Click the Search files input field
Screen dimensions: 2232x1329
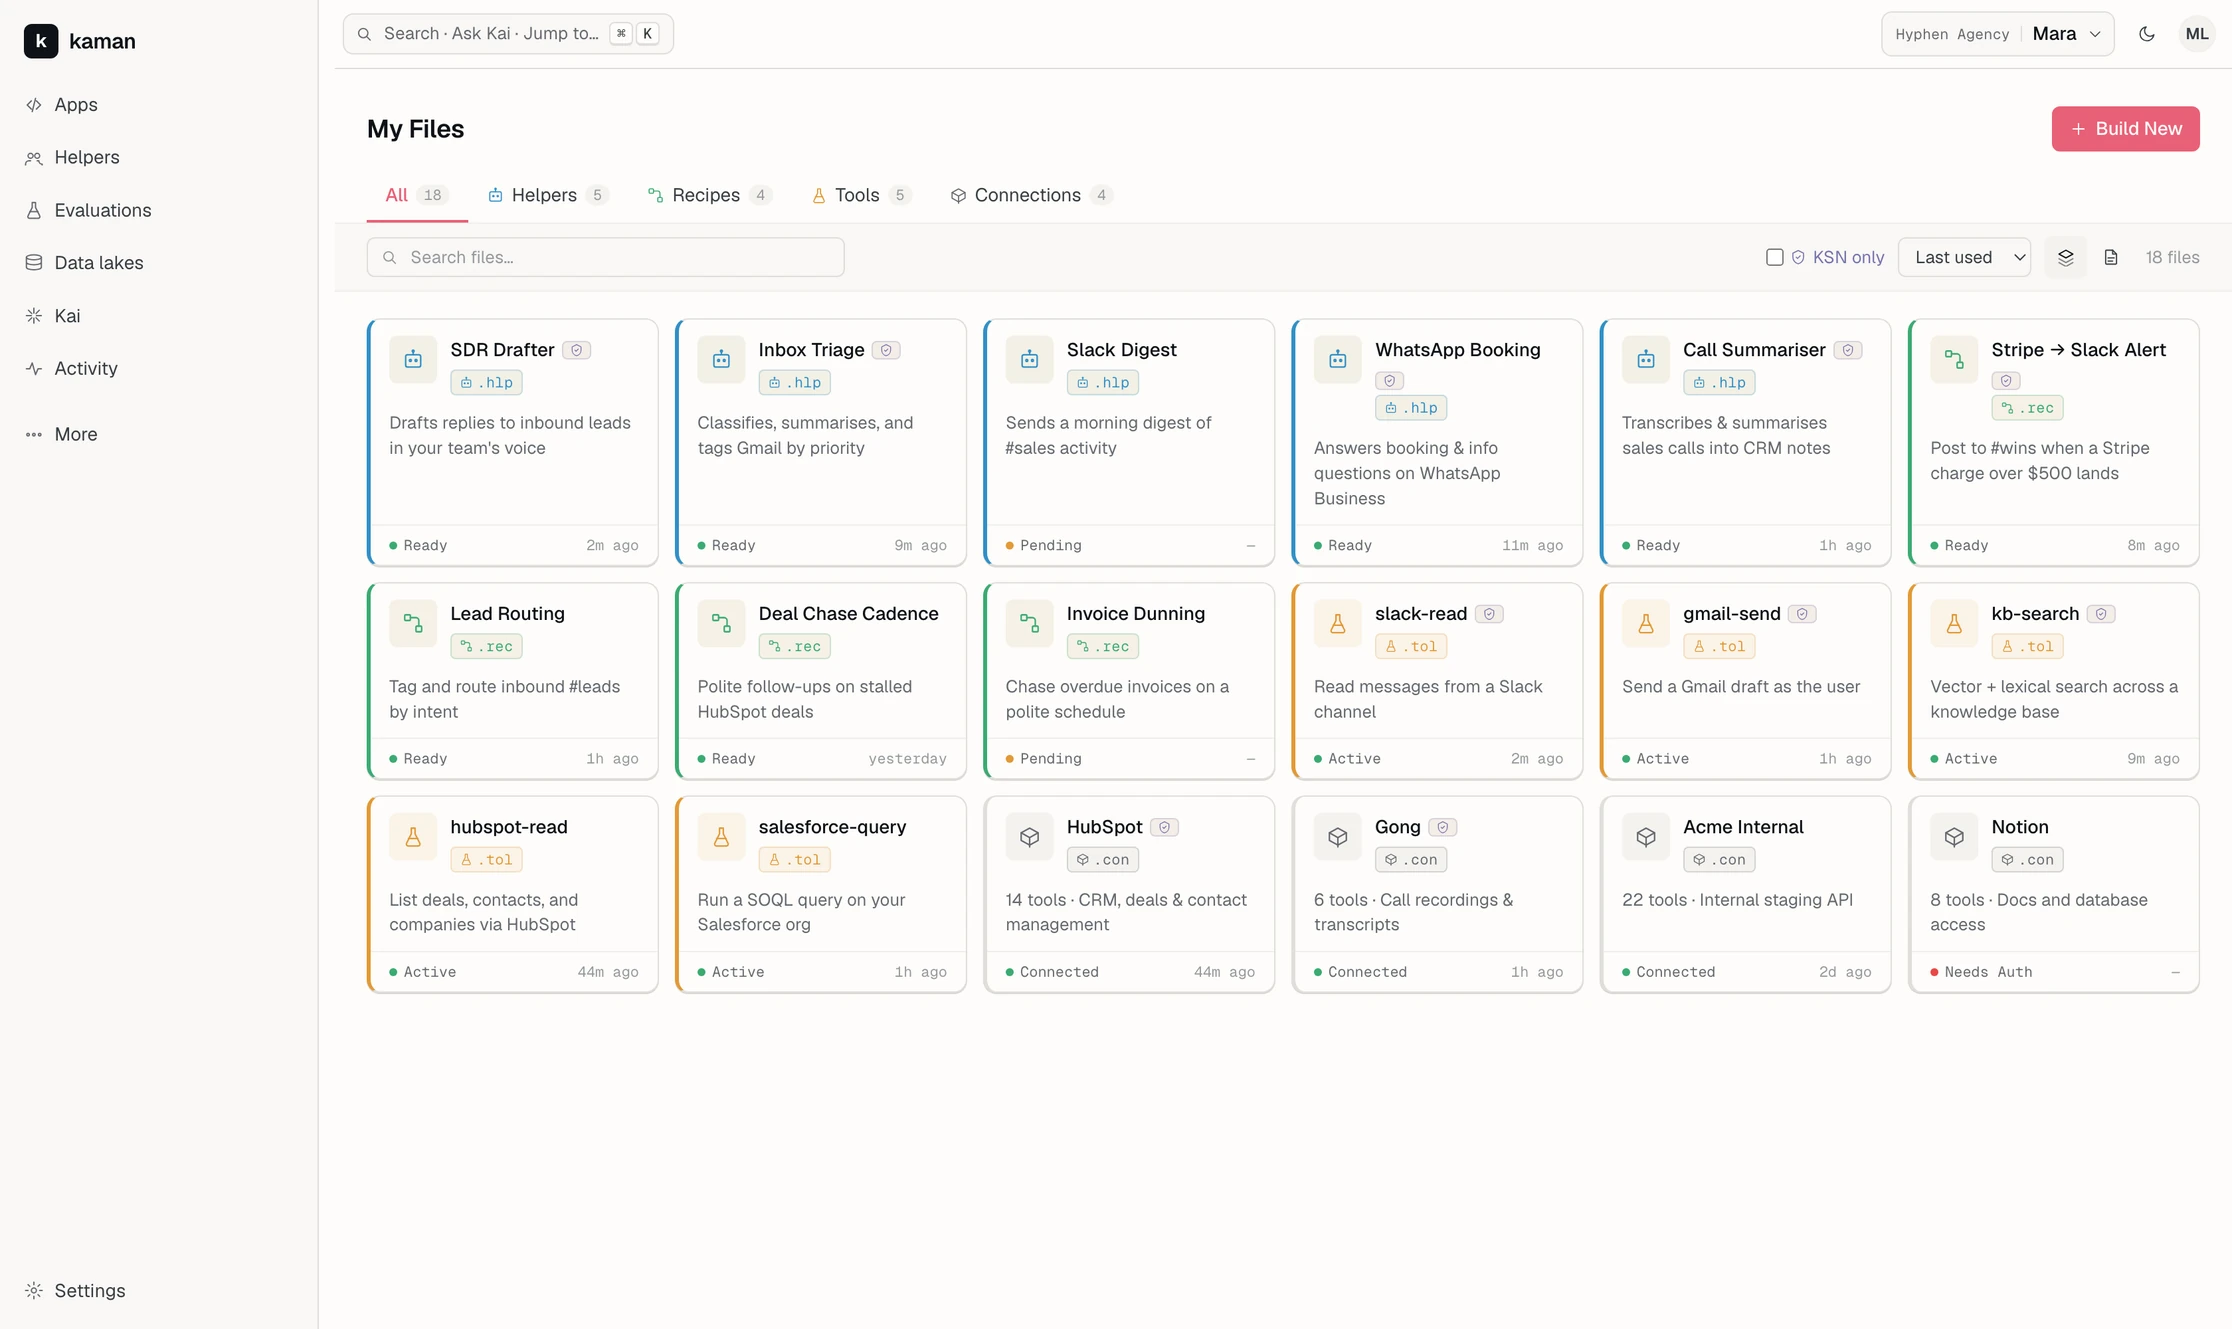[605, 257]
